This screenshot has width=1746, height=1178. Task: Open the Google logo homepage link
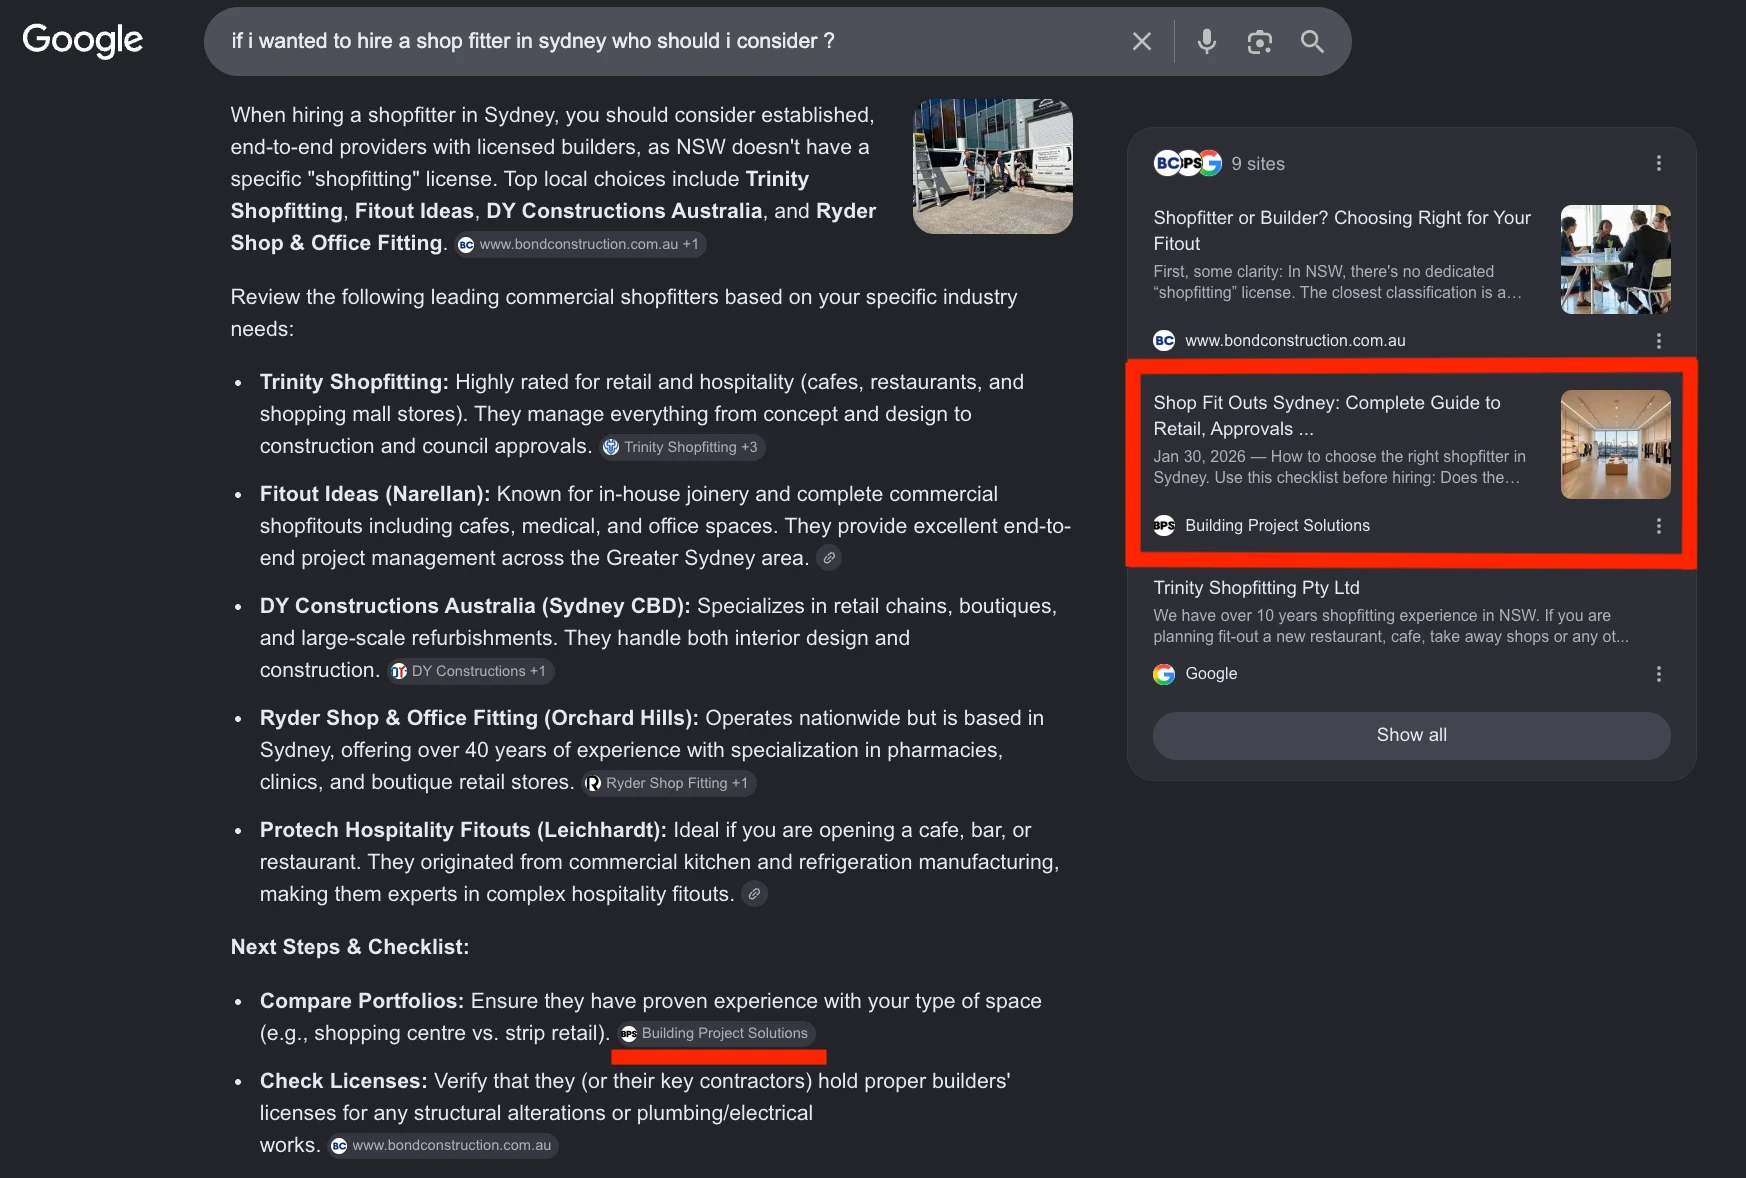click(83, 40)
